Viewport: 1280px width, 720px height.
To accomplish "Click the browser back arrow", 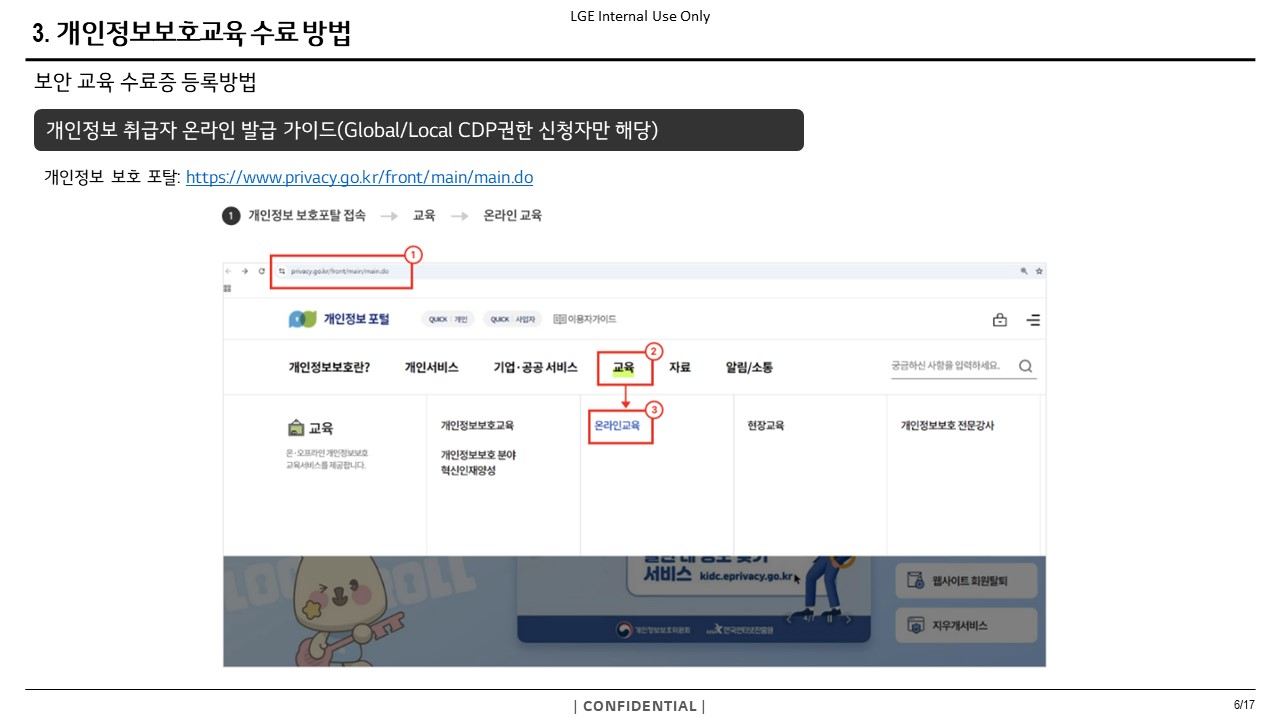I will coord(229,271).
